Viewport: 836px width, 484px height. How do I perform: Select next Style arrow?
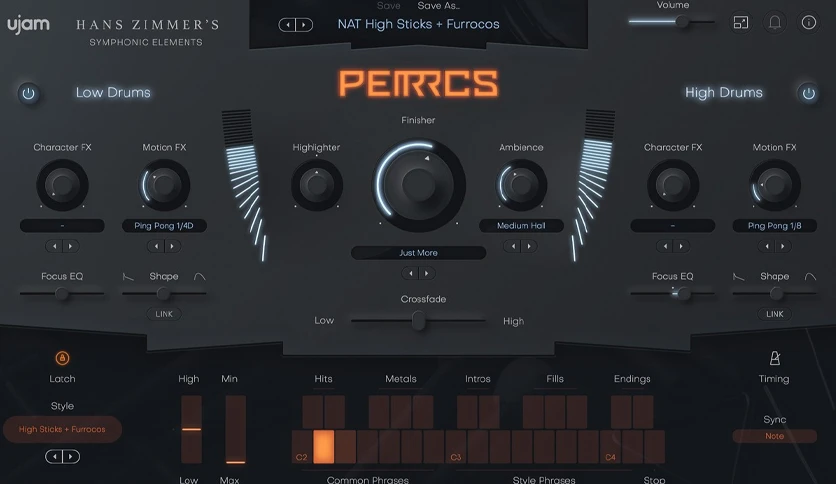pos(71,456)
